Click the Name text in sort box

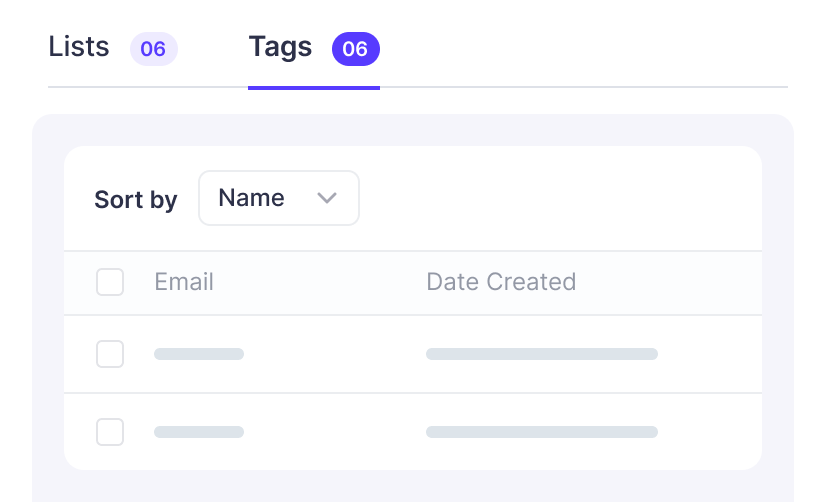tap(251, 198)
